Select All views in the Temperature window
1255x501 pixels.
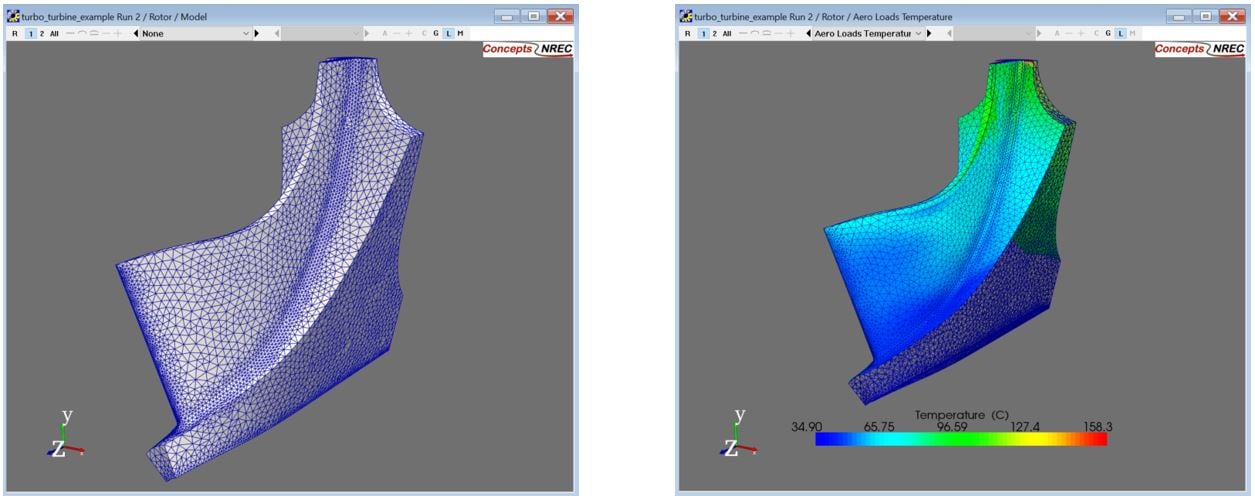[x=726, y=34]
